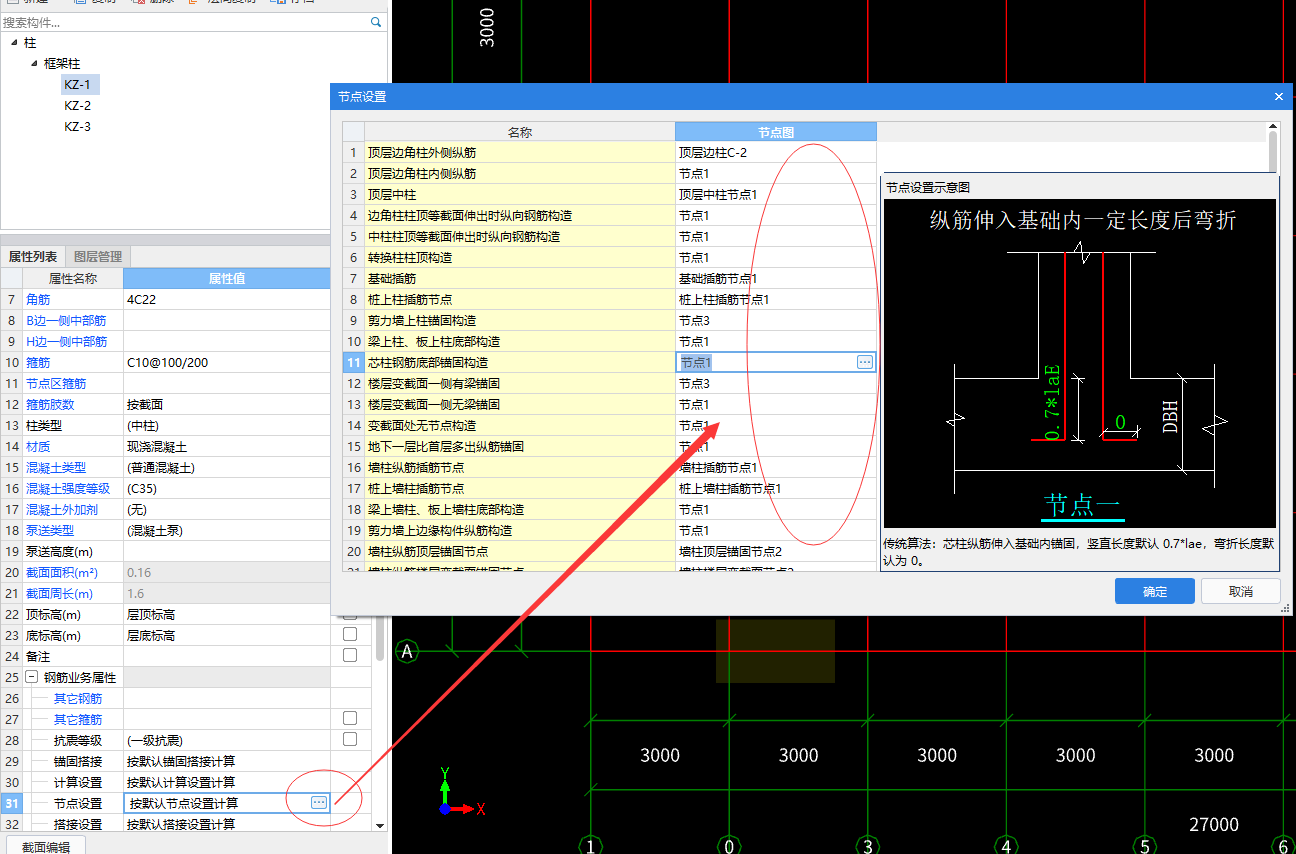Screen dimensions: 1296x854
Task: Click the 4C22 value of 角筋
Action: point(141,299)
